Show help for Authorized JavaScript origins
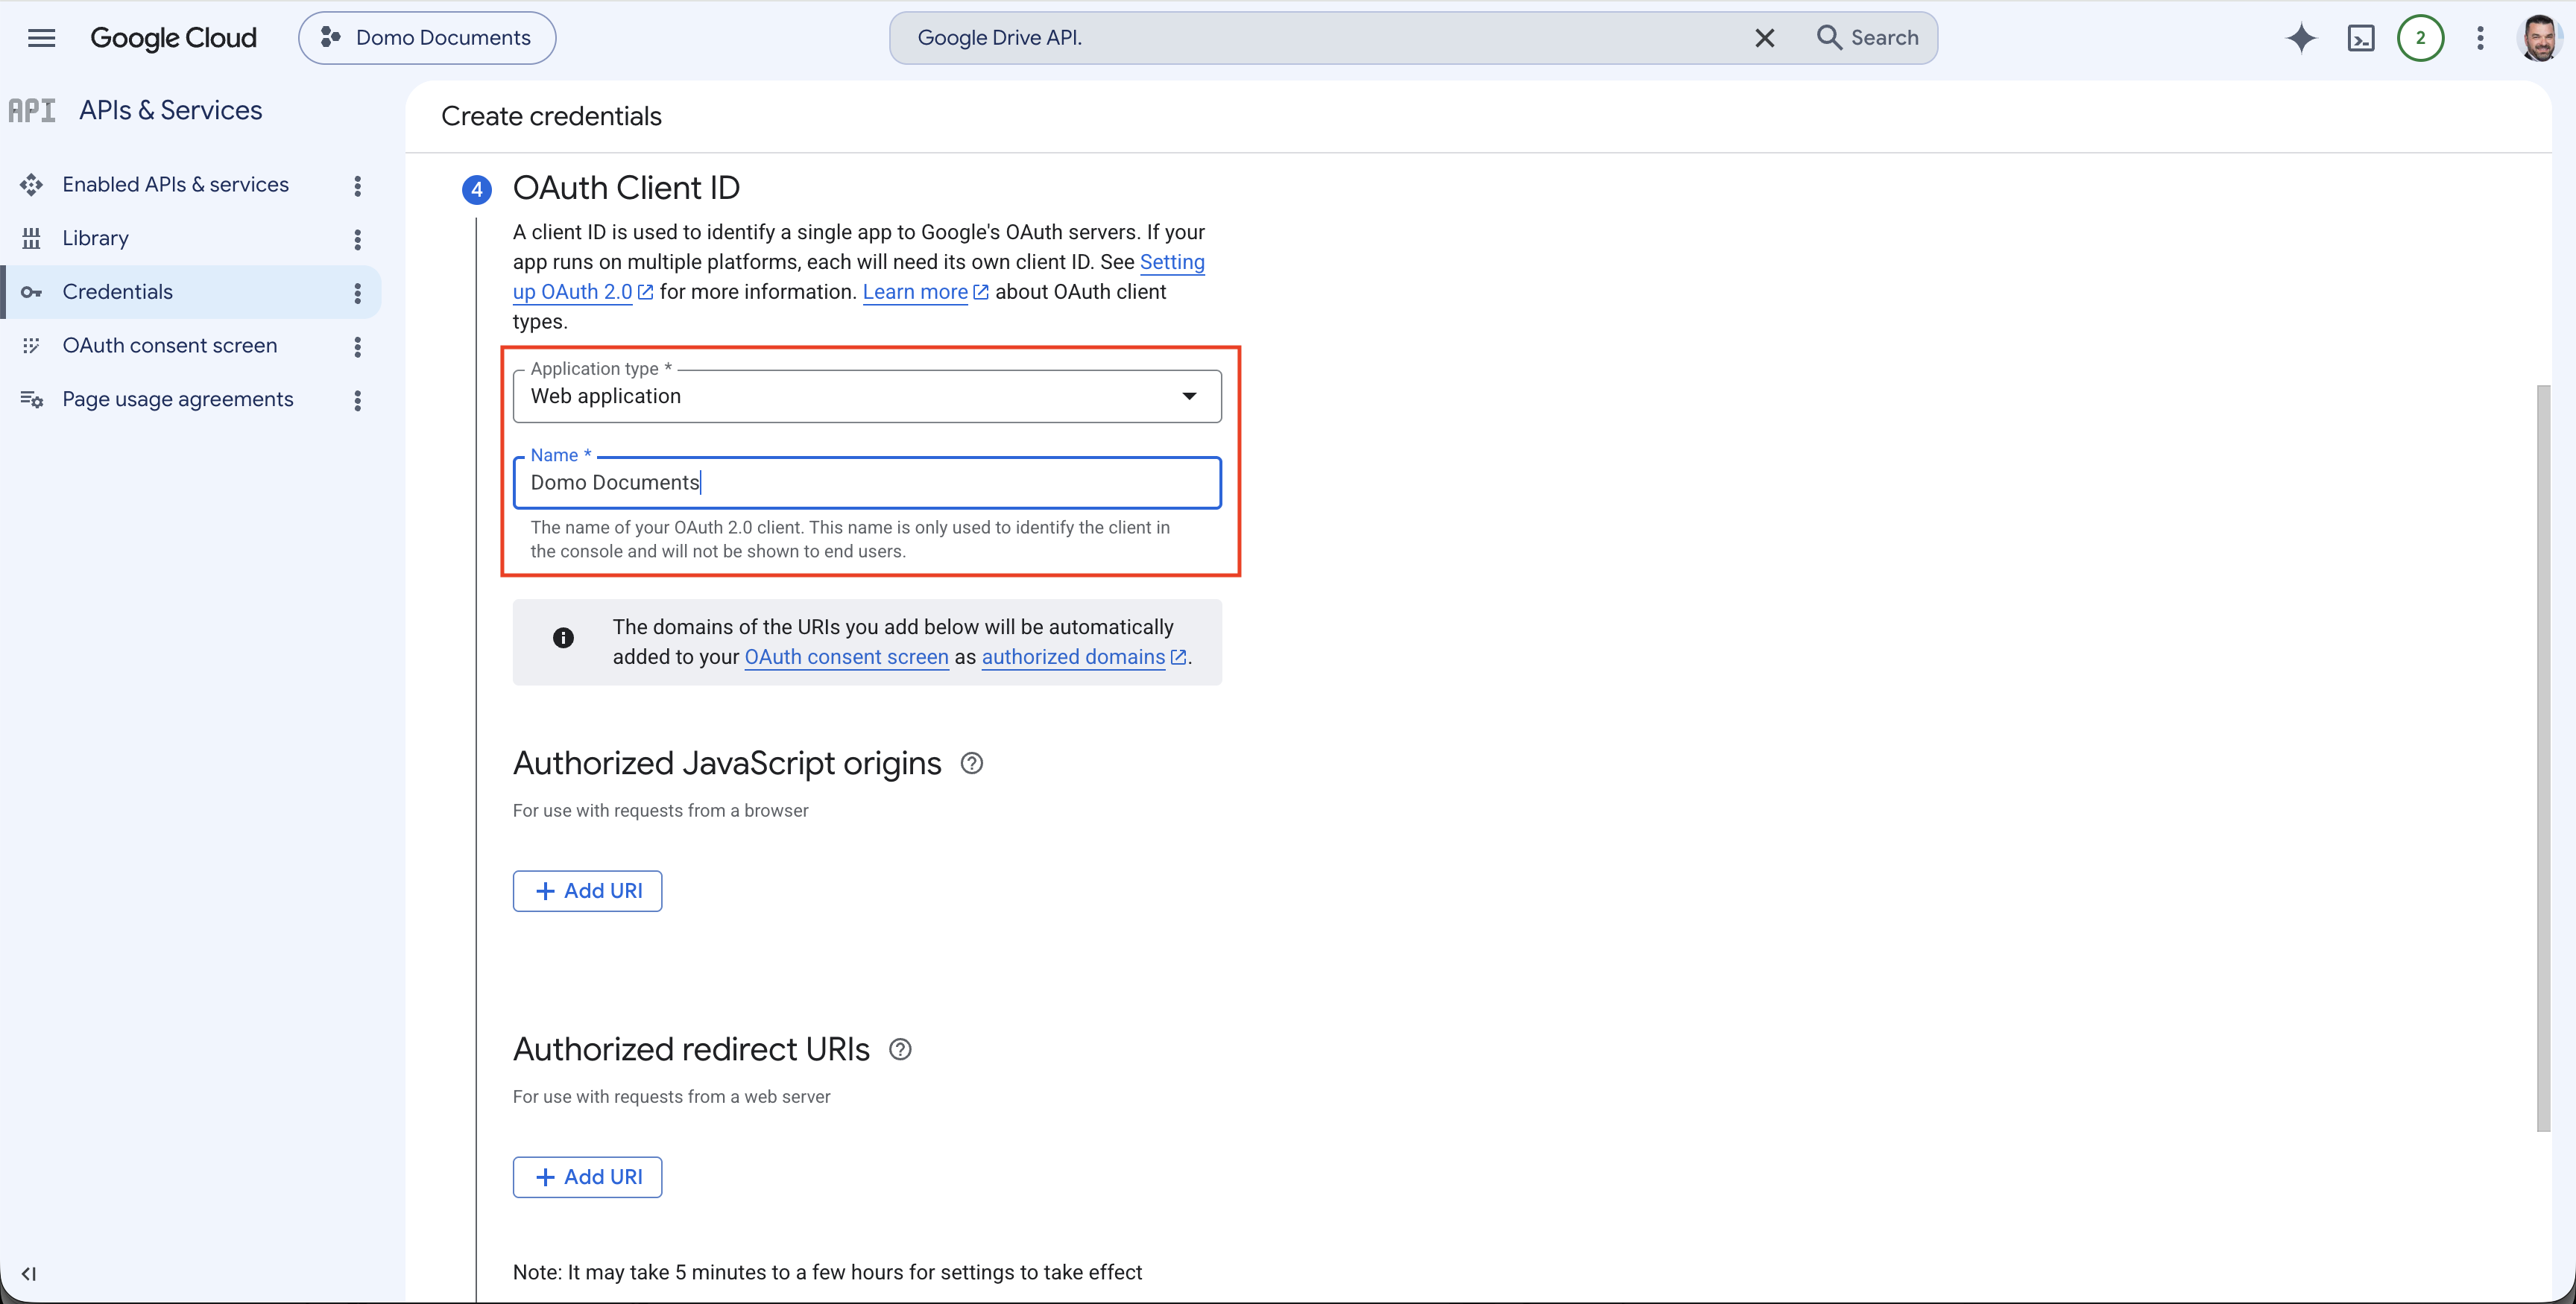The image size is (2576, 1304). (x=971, y=763)
